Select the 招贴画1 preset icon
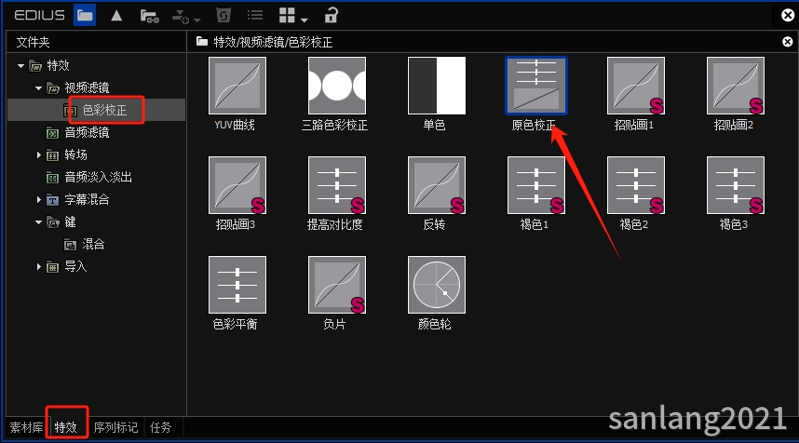The height and width of the screenshot is (443, 799). point(635,86)
